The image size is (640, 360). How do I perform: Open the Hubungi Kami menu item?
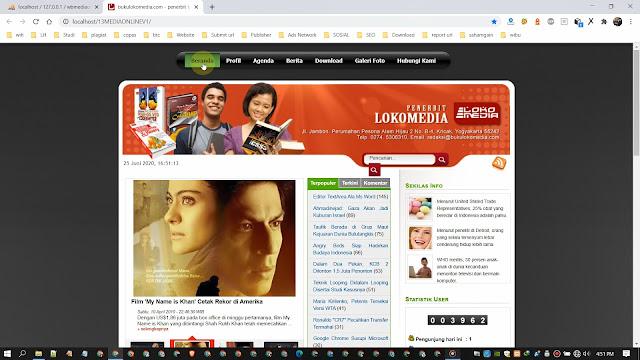pos(416,60)
